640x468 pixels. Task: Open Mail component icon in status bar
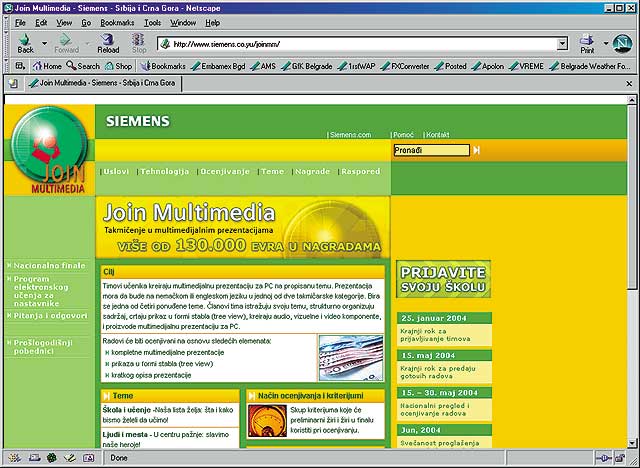pyautogui.click(x=33, y=458)
